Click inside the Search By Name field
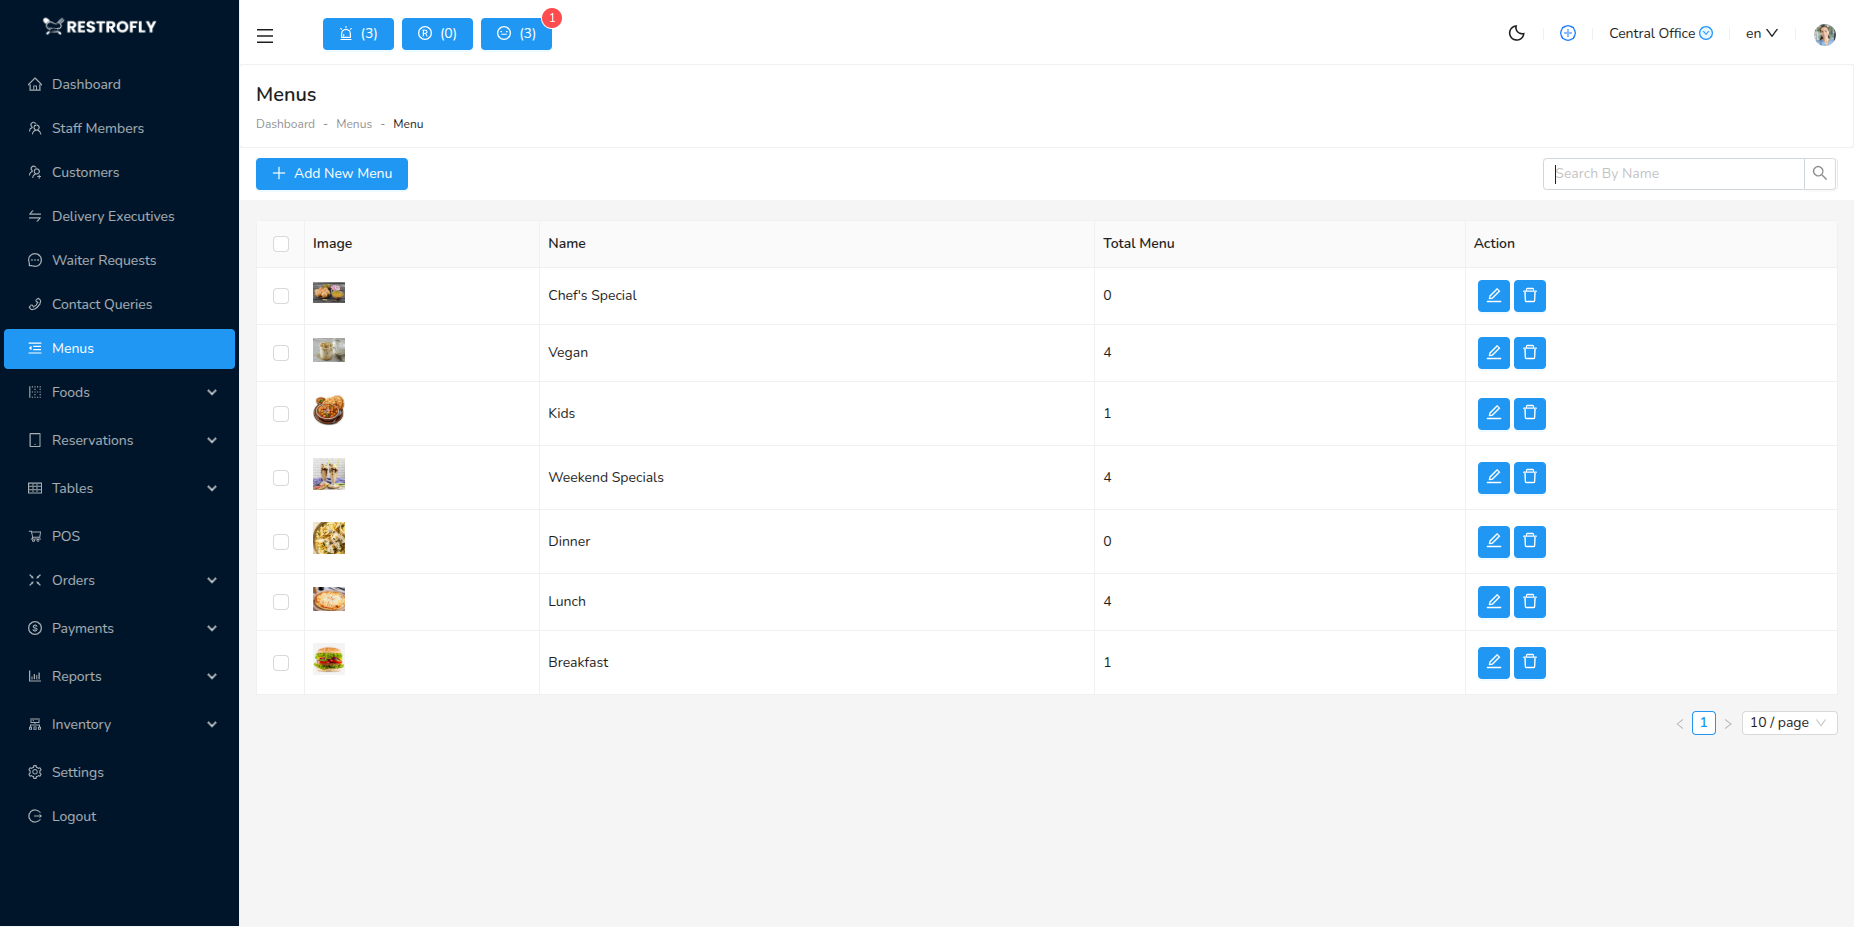Viewport: 1854px width, 927px height. pos(1672,173)
